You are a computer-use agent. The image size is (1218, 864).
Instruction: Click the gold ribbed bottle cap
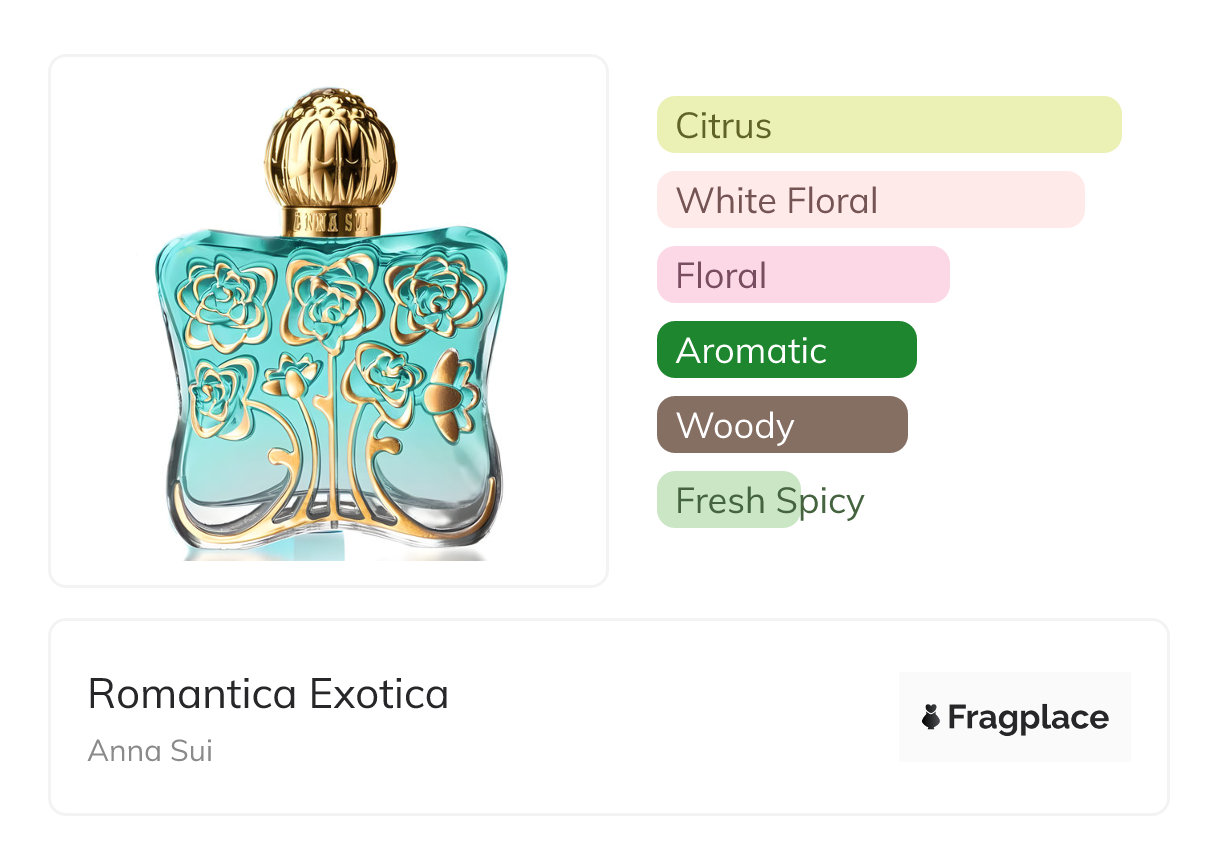pos(331,148)
